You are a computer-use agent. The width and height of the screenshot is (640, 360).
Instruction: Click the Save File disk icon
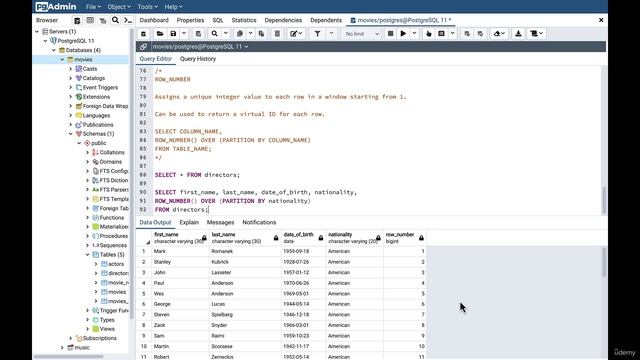click(173, 34)
